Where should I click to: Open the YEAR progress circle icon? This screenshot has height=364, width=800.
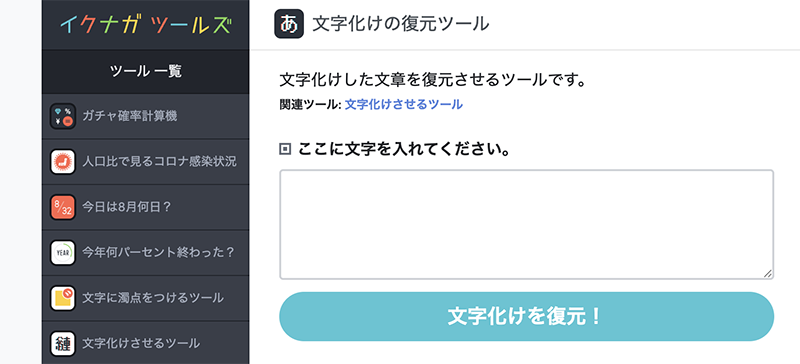coord(63,253)
